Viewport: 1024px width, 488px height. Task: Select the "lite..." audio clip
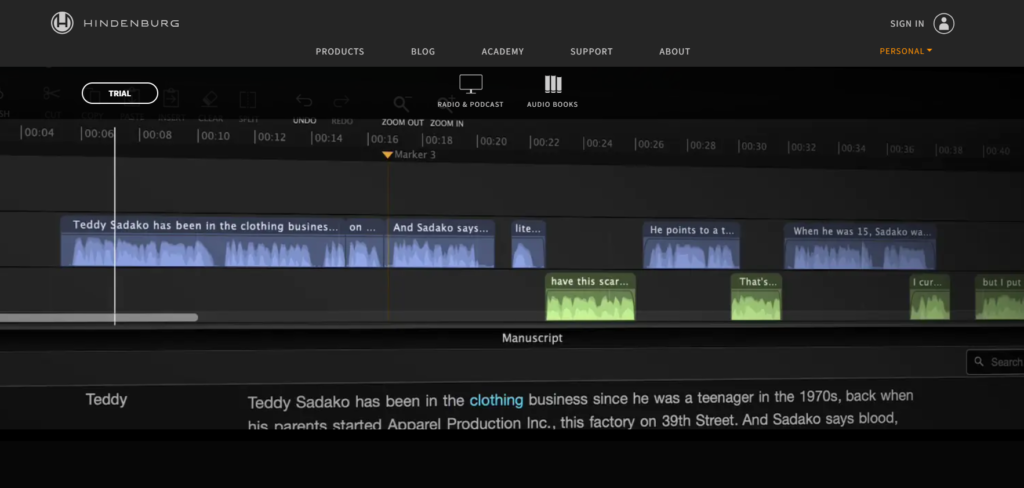click(528, 244)
